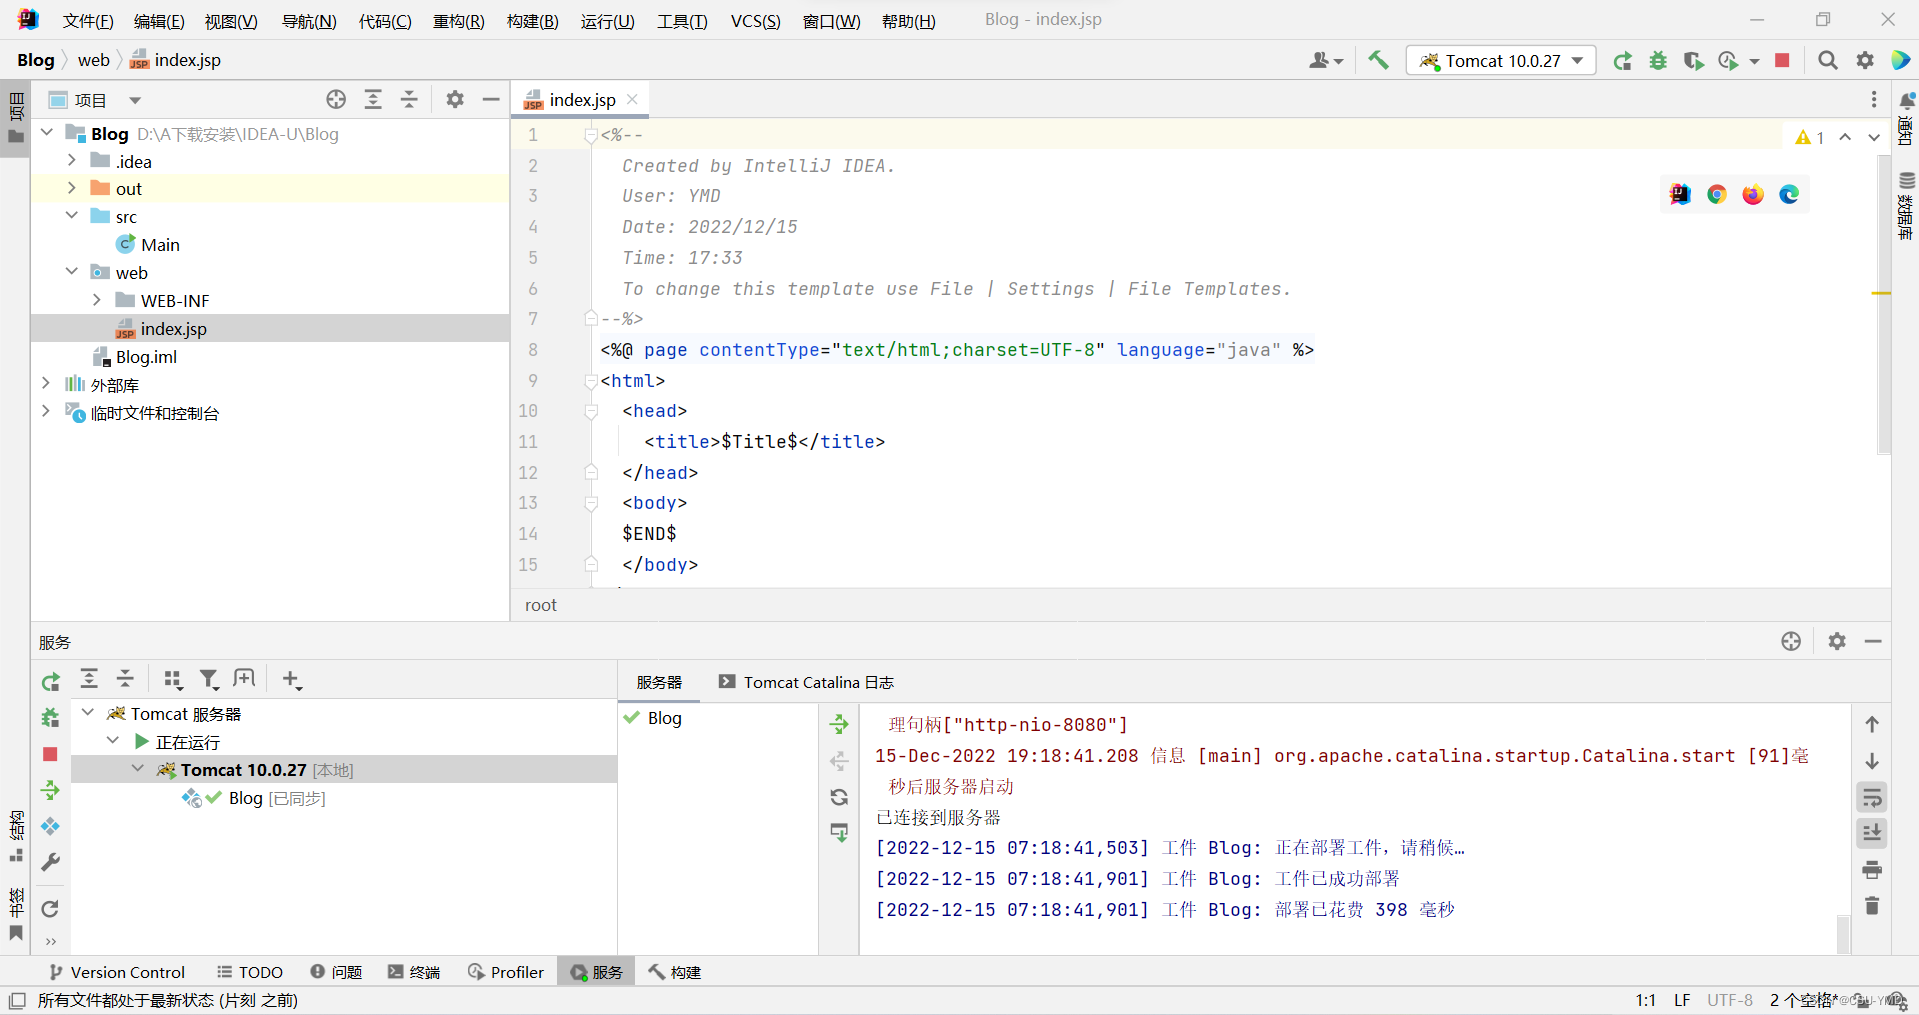Close the index.jsp editor tab
This screenshot has width=1919, height=1015.
(x=632, y=99)
